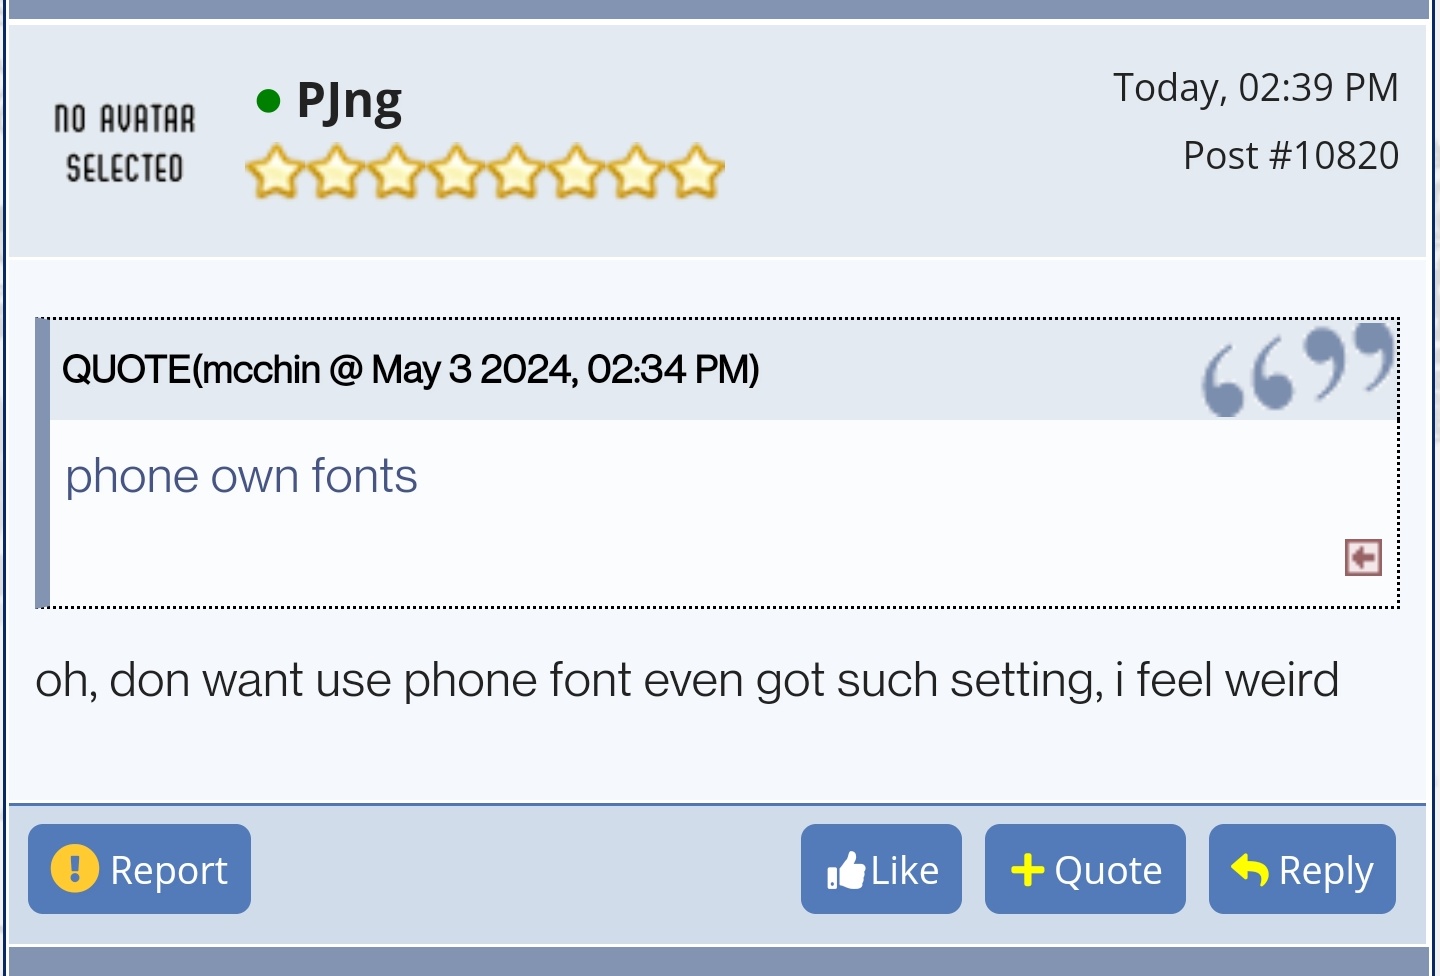Click the Report button
The width and height of the screenshot is (1440, 976).
coord(139,869)
